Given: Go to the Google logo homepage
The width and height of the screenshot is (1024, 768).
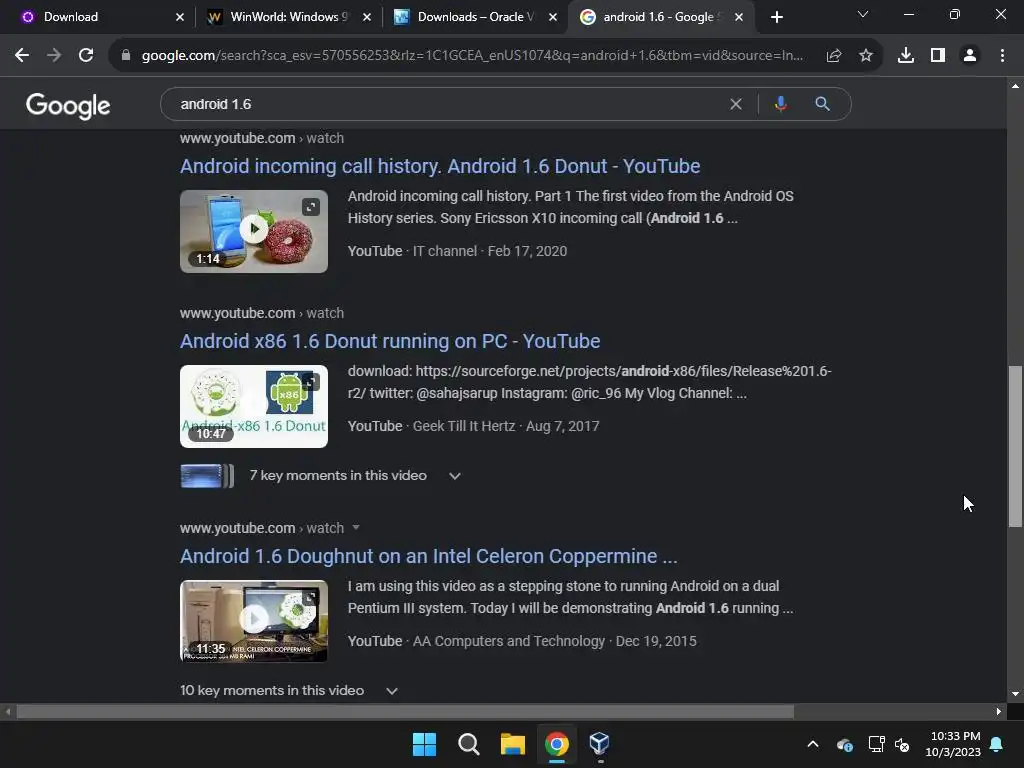Looking at the screenshot, I should (x=68, y=105).
